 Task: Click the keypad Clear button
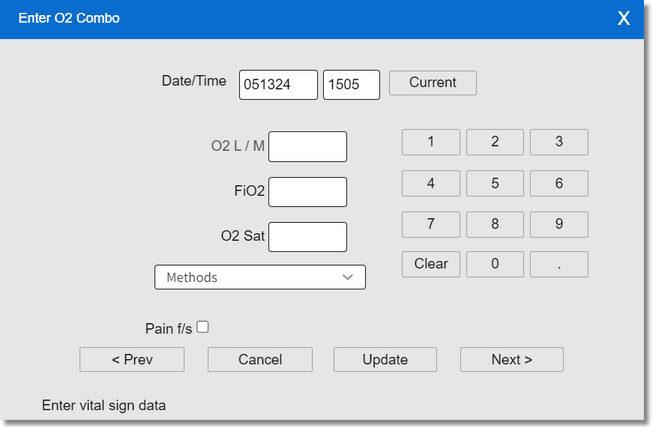[431, 264]
